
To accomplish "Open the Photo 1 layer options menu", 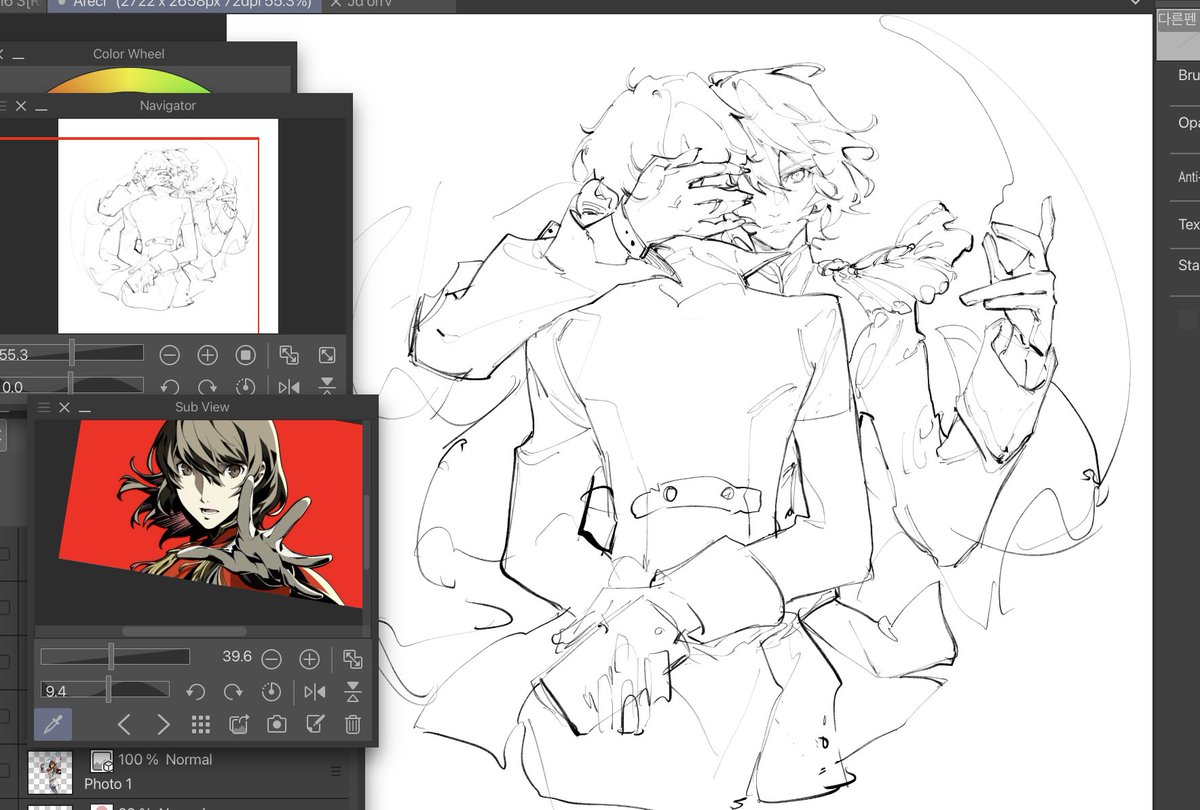I will click(336, 770).
